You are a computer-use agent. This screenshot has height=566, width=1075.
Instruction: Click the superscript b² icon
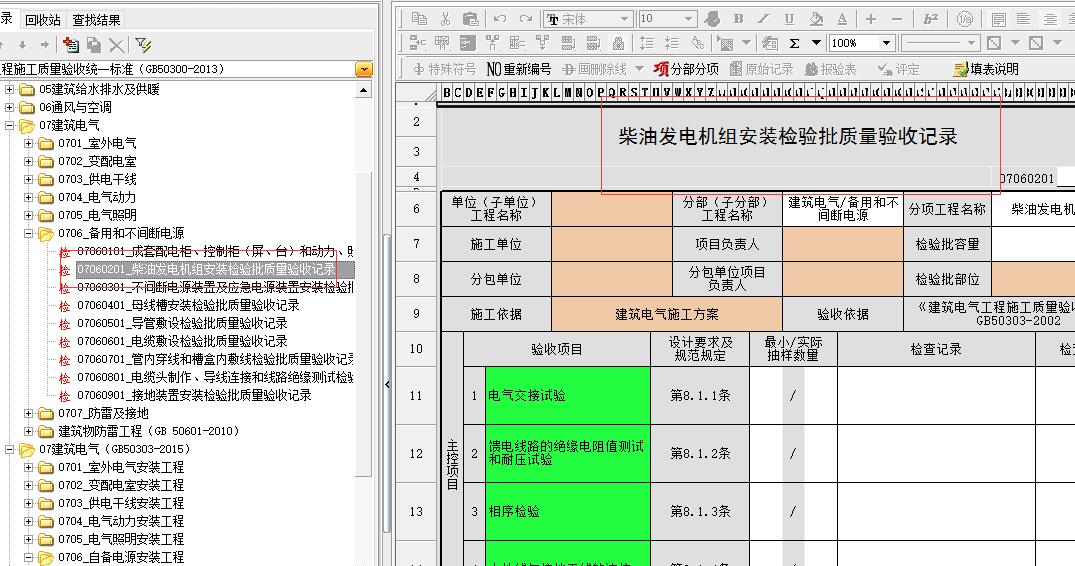click(931, 19)
